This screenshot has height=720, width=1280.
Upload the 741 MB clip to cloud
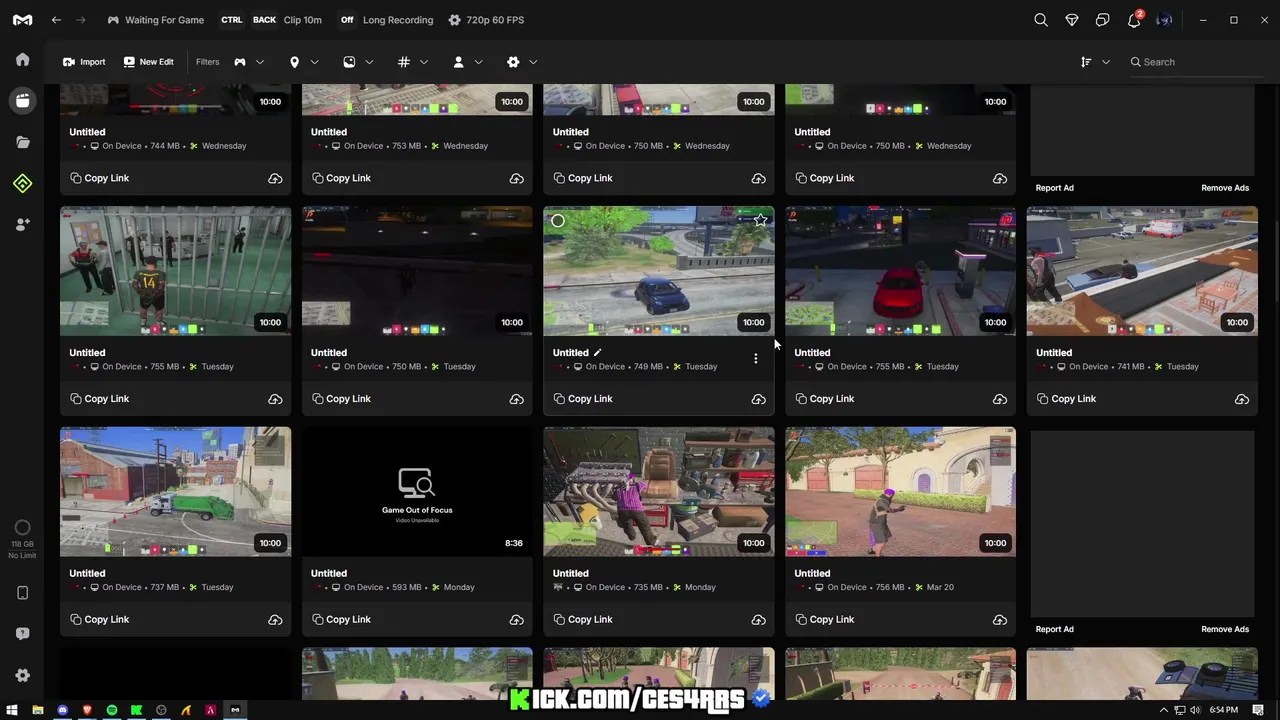pos(1241,399)
